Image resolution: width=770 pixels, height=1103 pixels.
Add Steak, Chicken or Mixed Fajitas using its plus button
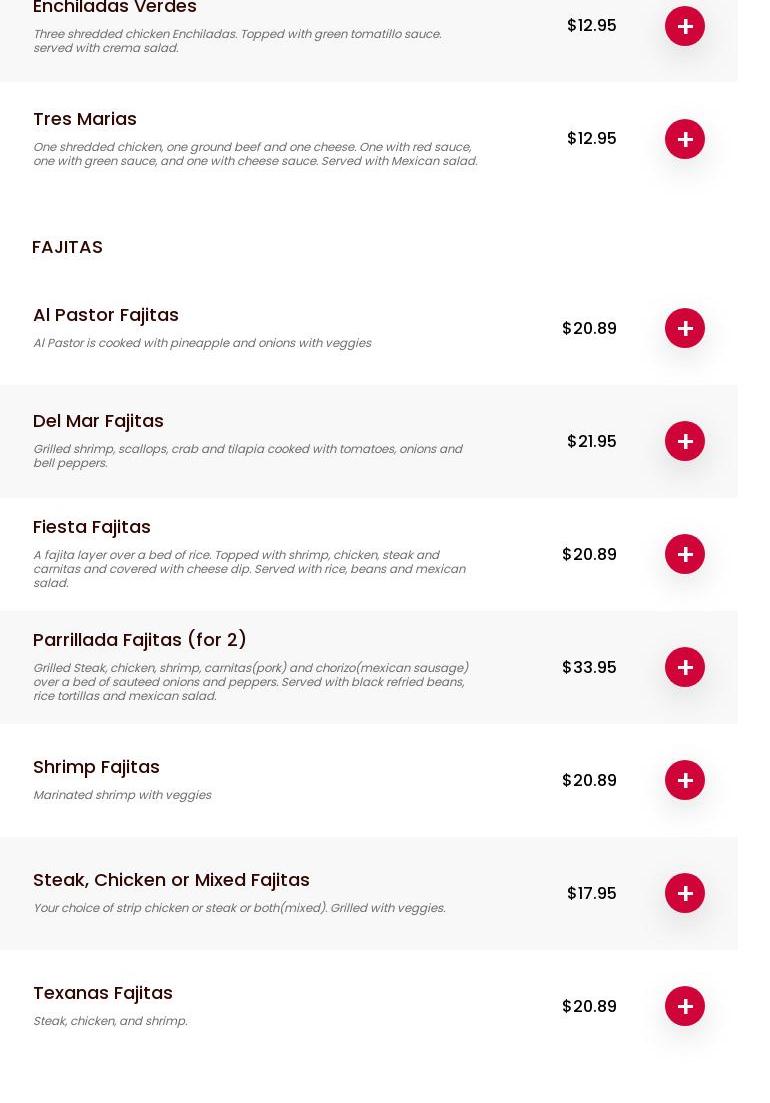[x=685, y=893]
